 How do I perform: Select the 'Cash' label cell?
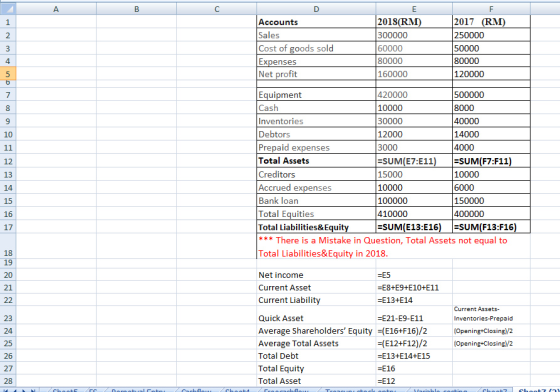(316, 108)
